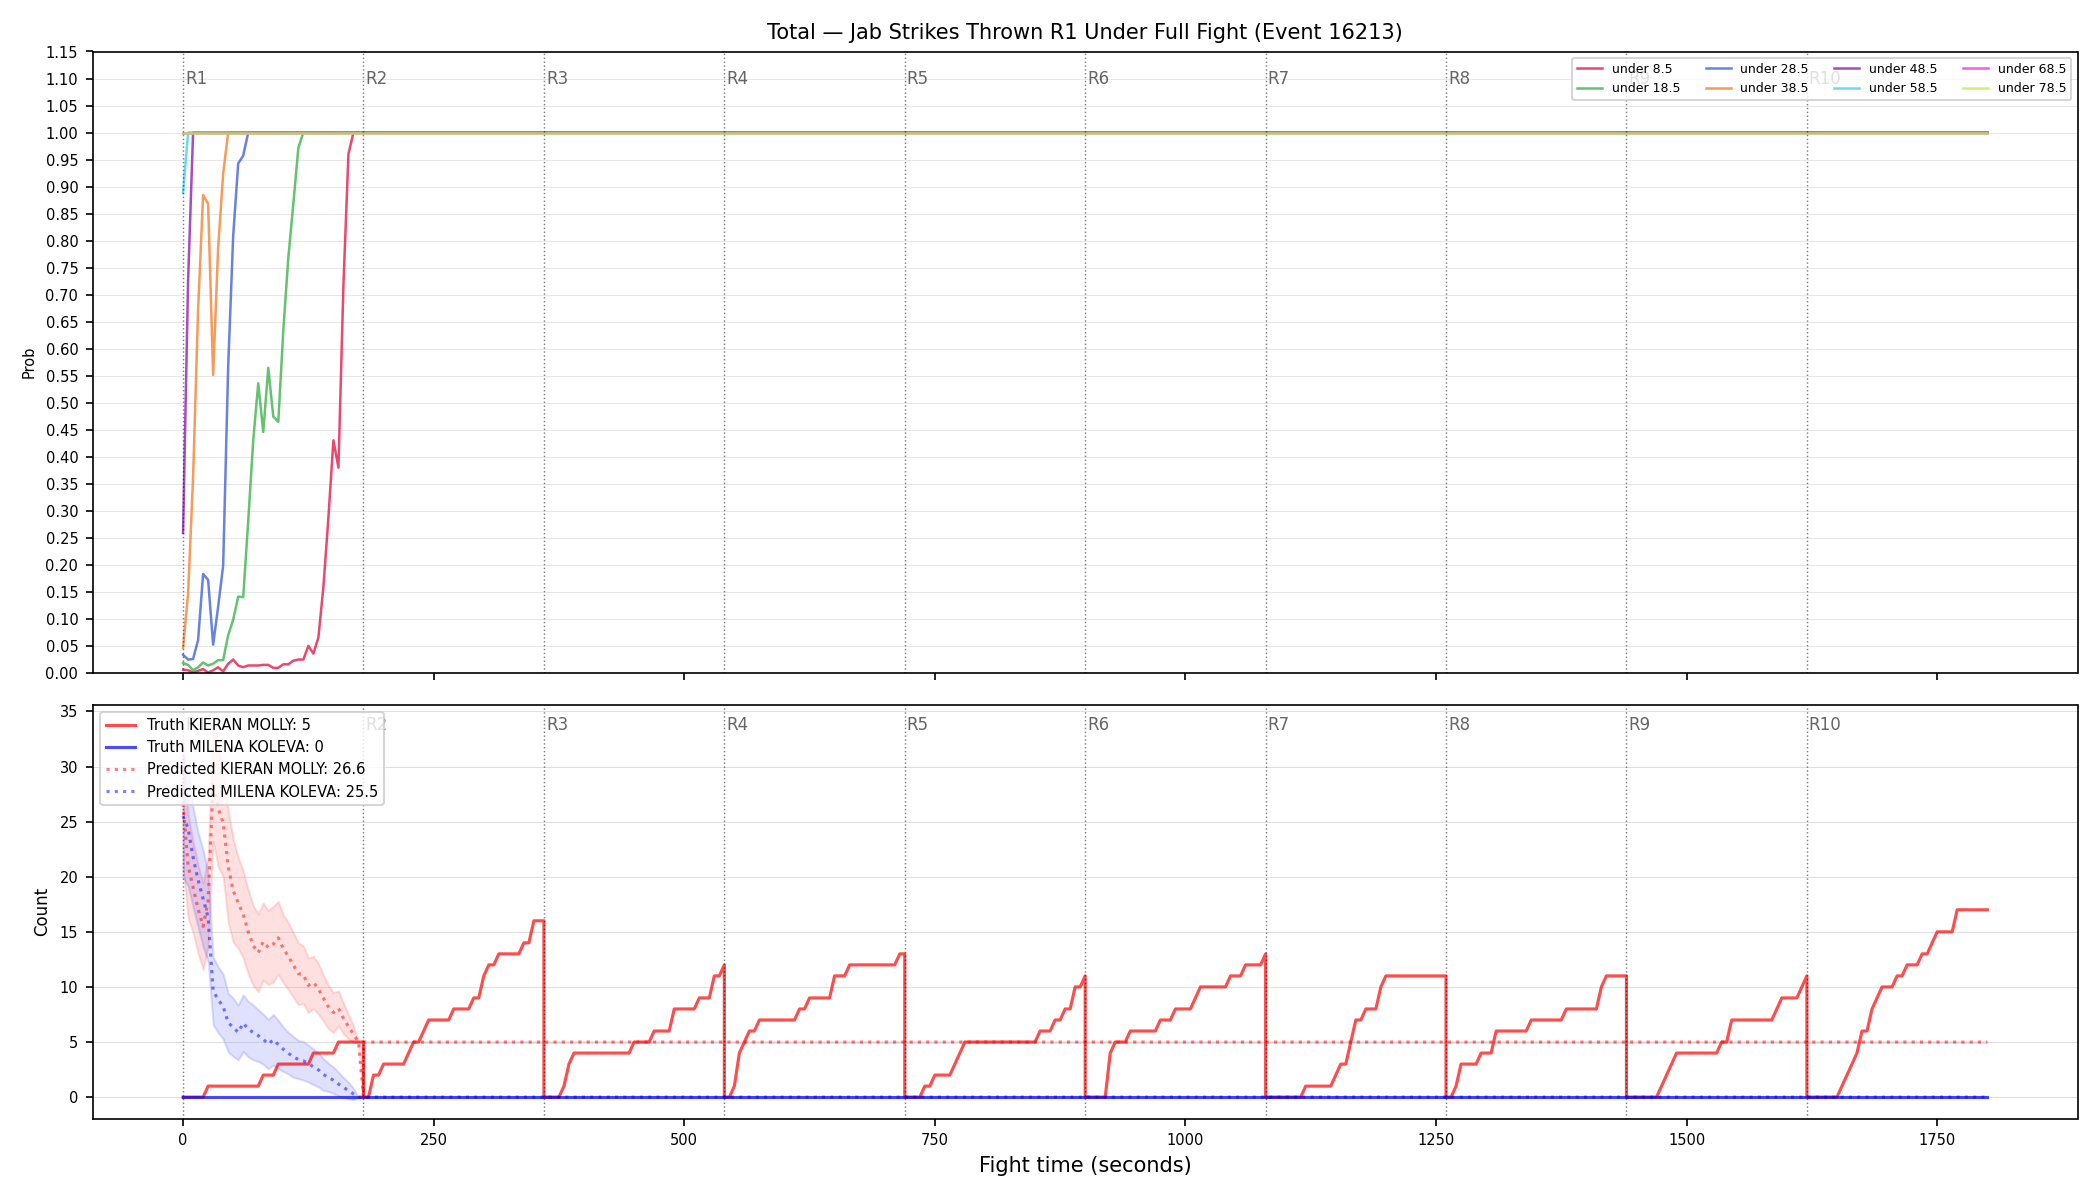Click the R9 round marker in bottom chart
The width and height of the screenshot is (2100, 1200).
[1639, 724]
